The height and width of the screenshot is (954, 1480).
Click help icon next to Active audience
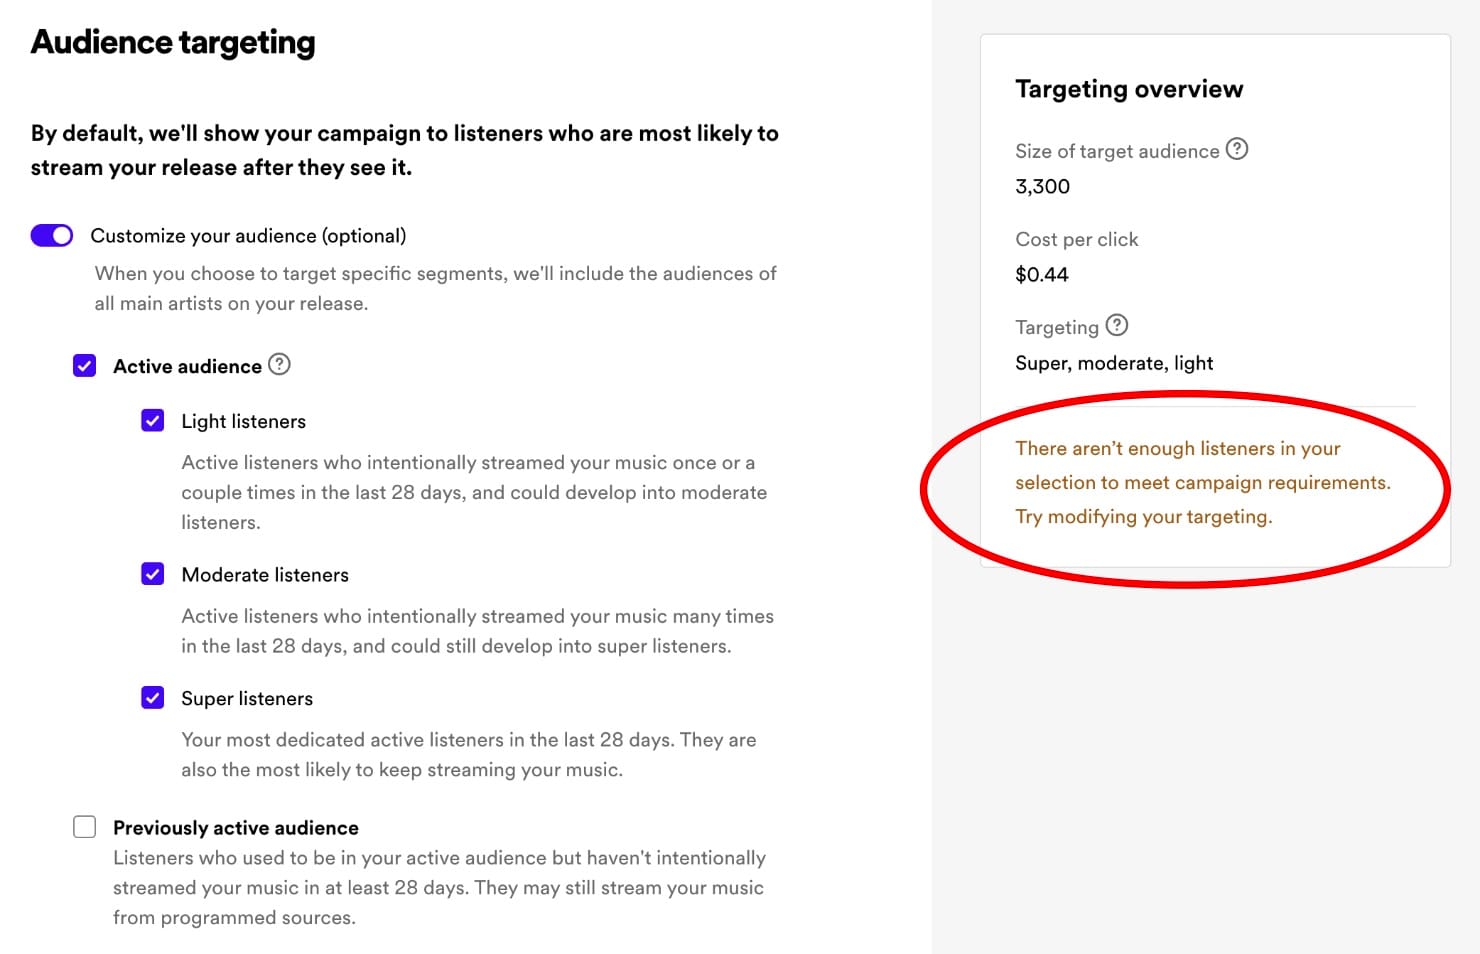tap(280, 365)
